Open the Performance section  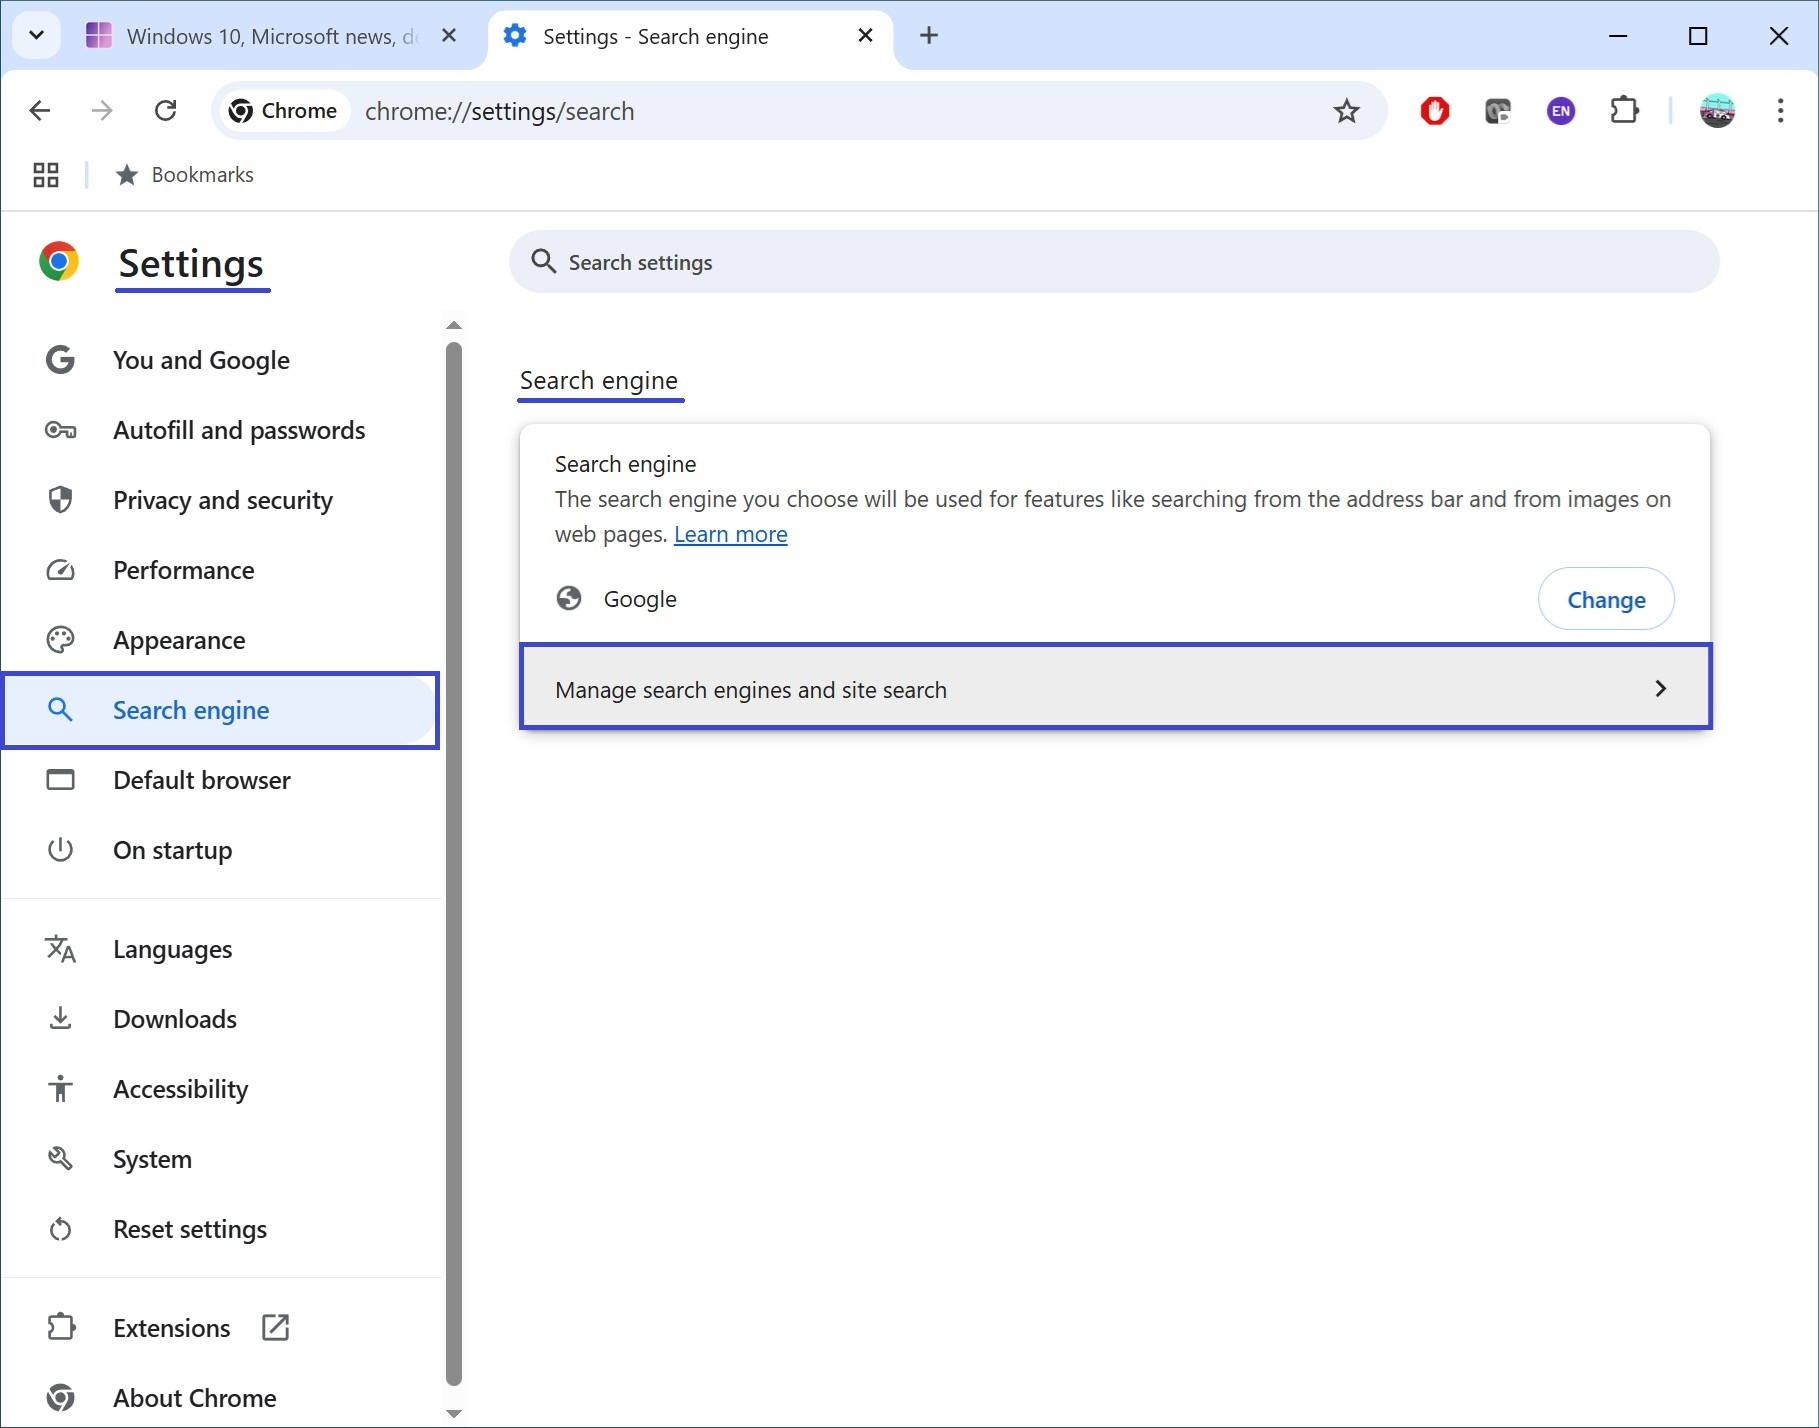(220, 570)
